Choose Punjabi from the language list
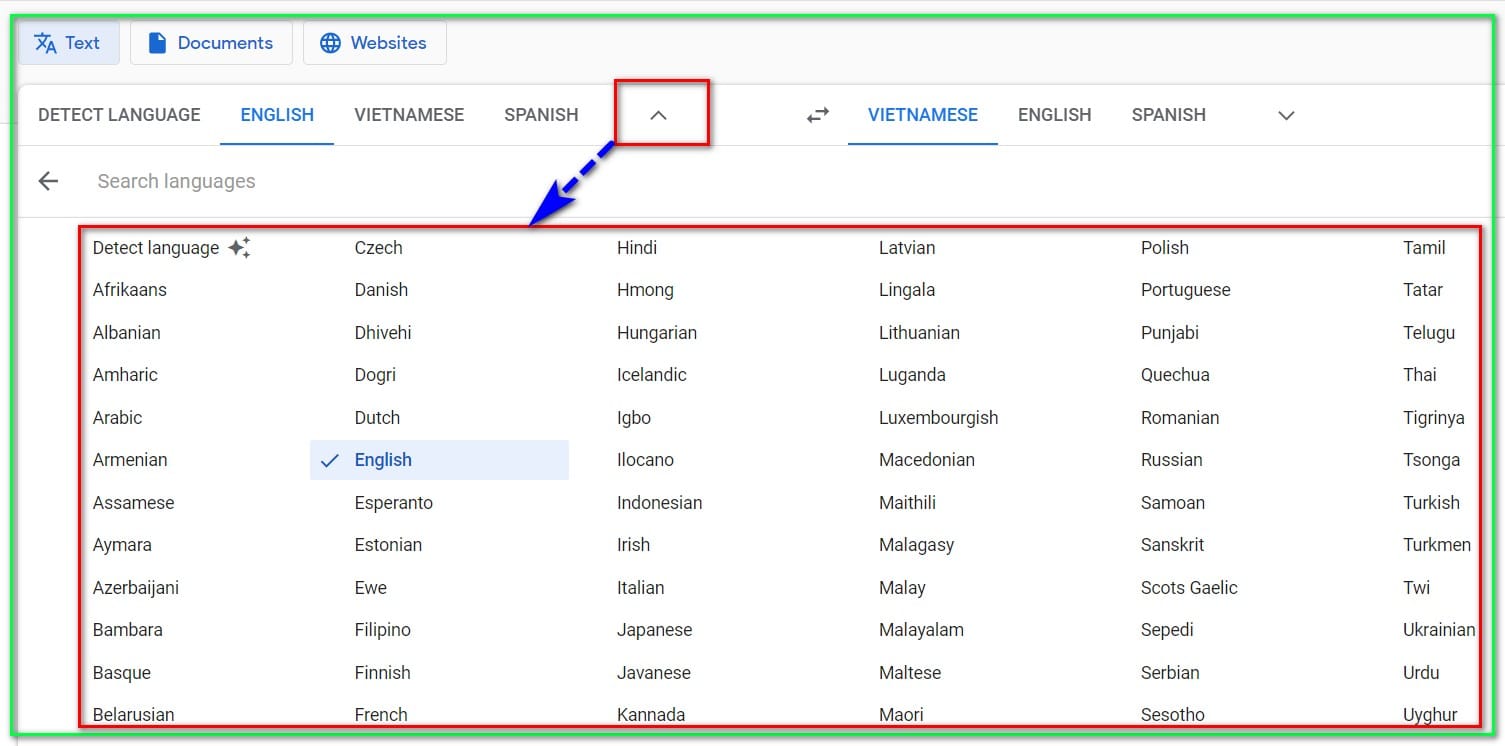 tap(1170, 333)
